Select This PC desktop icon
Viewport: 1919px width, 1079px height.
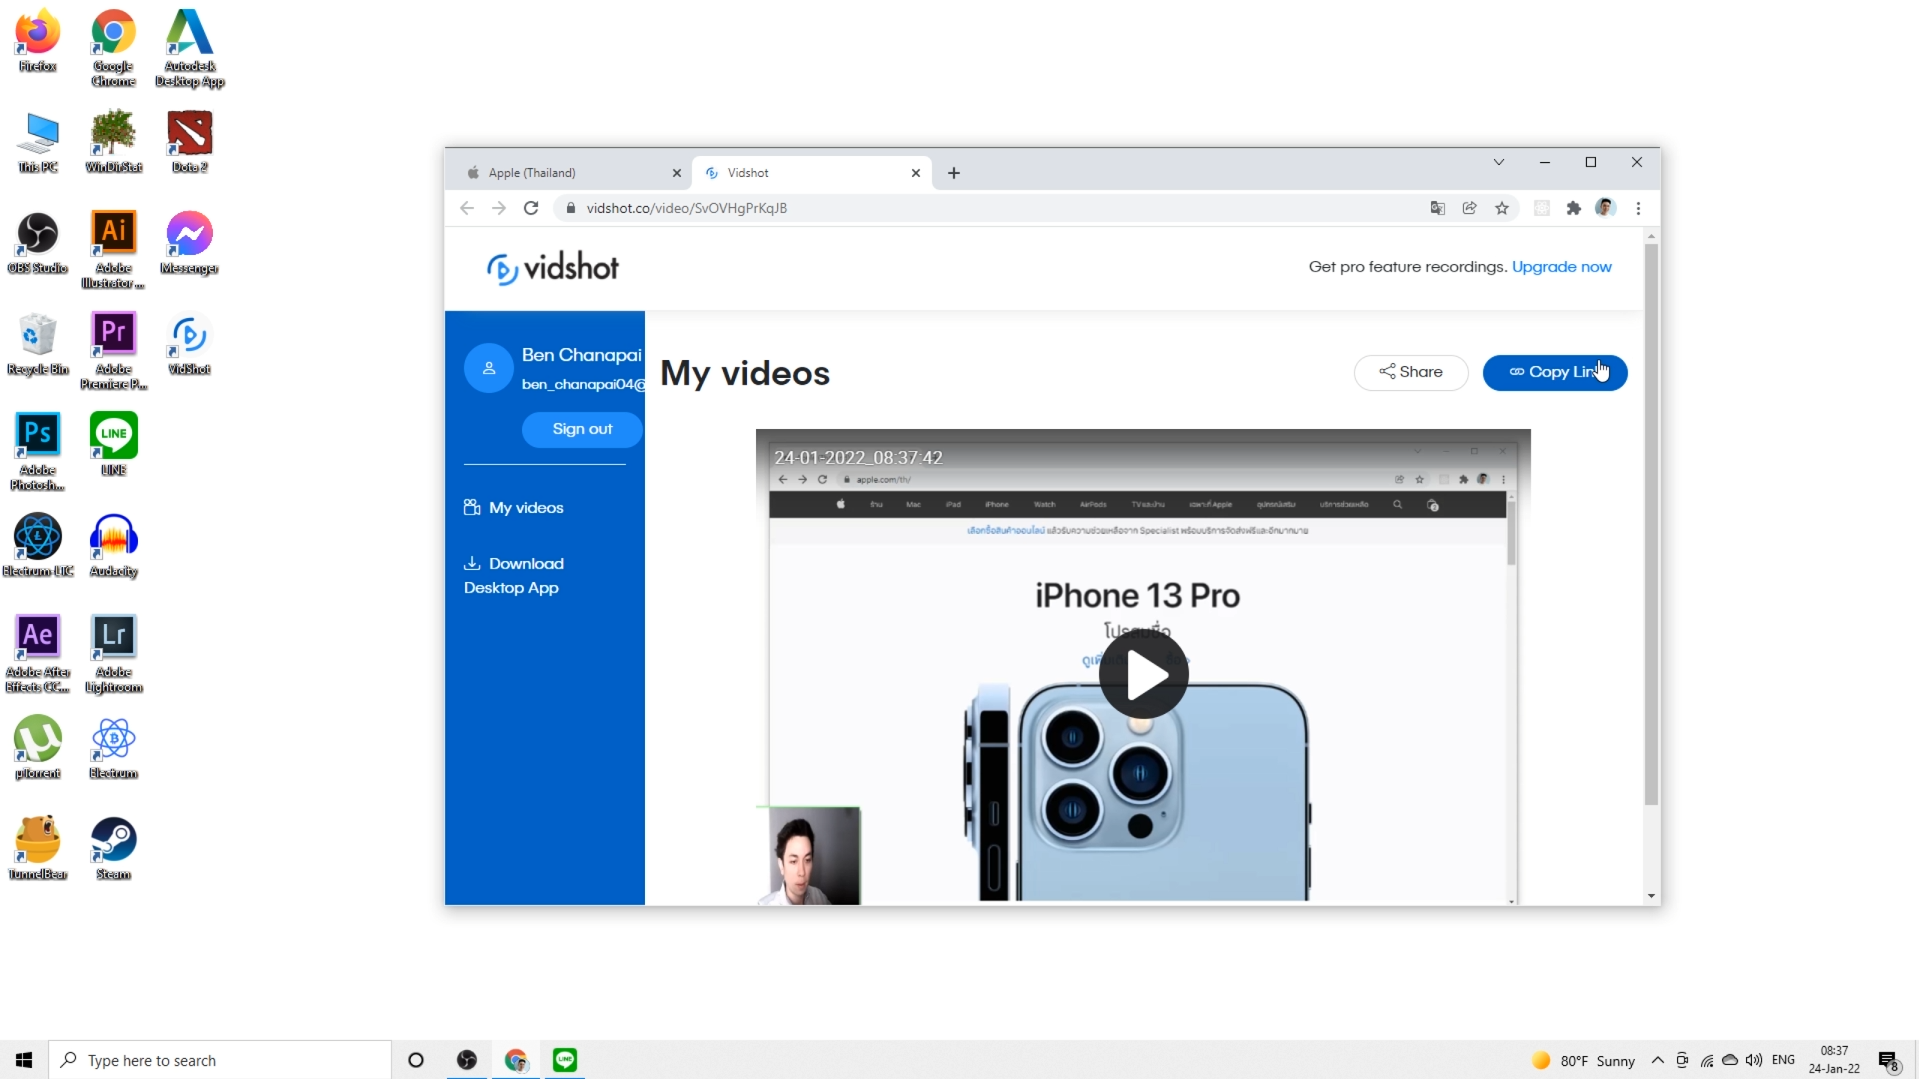[38, 142]
